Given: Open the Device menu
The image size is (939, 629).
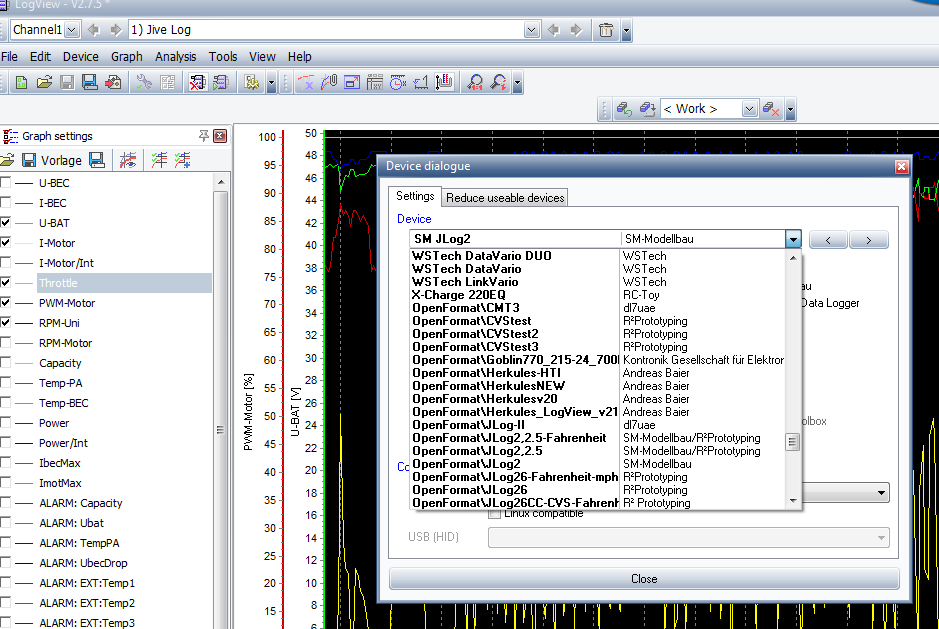Looking at the screenshot, I should (x=81, y=56).
